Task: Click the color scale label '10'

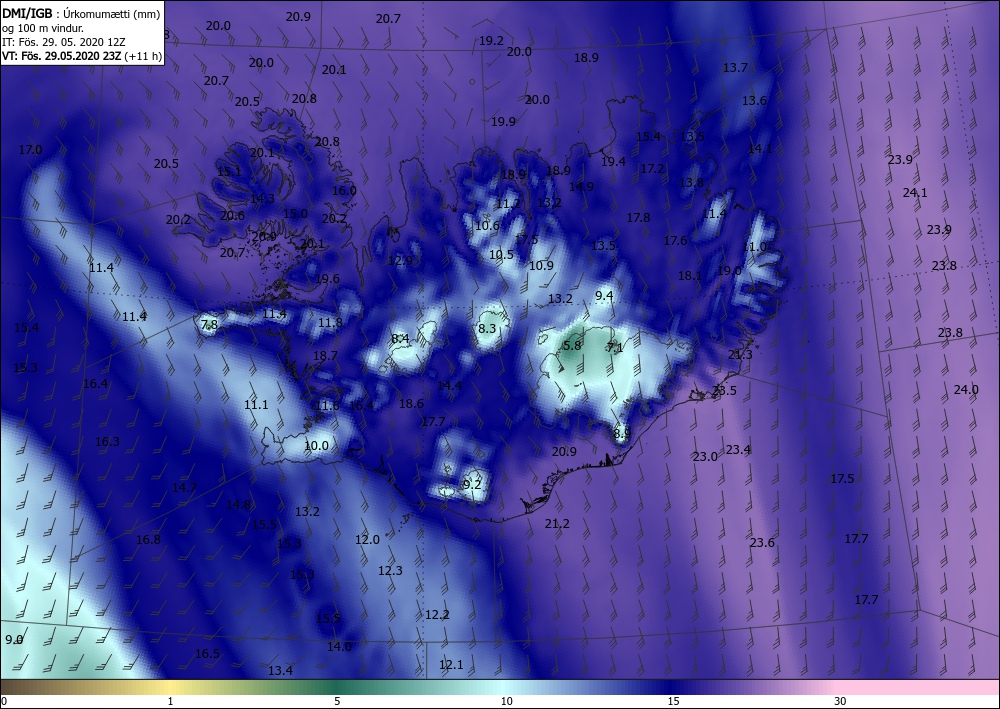Action: (506, 701)
